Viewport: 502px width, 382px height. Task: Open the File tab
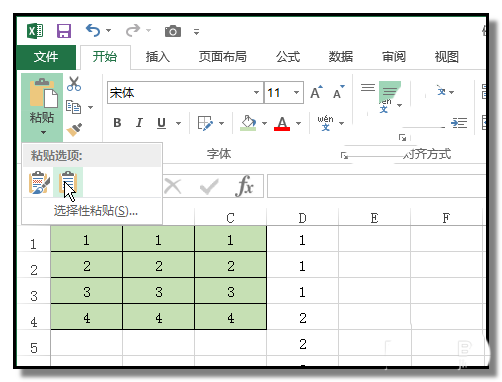tap(46, 57)
